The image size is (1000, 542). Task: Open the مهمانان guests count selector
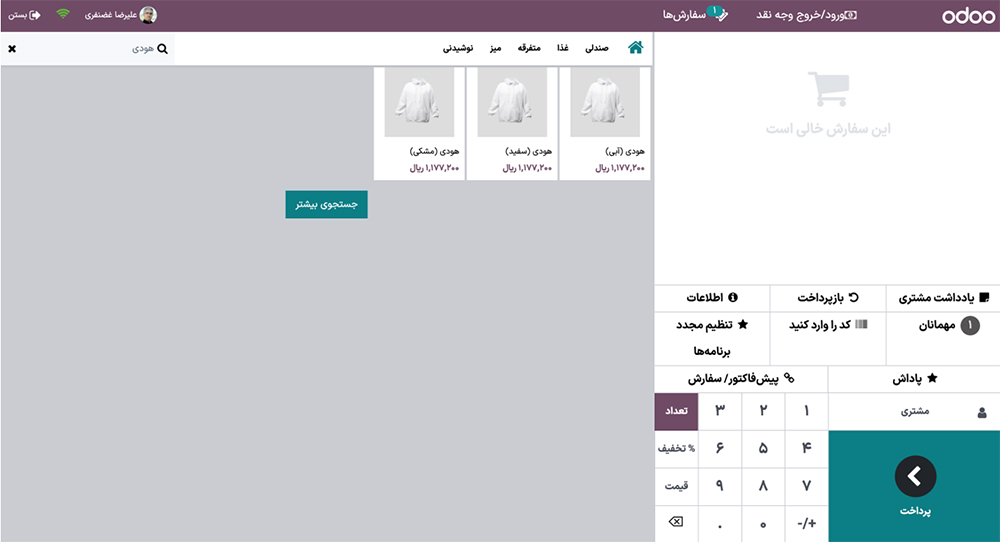click(942, 326)
